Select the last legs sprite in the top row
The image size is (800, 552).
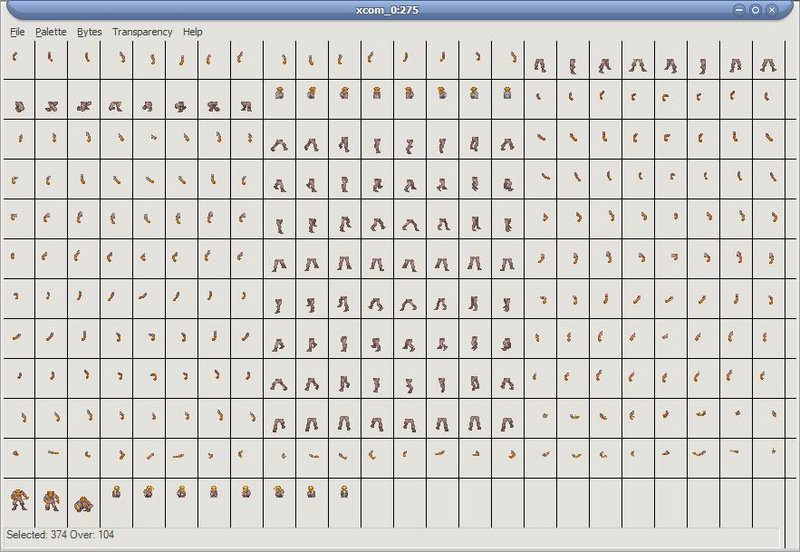pyautogui.click(x=768, y=65)
